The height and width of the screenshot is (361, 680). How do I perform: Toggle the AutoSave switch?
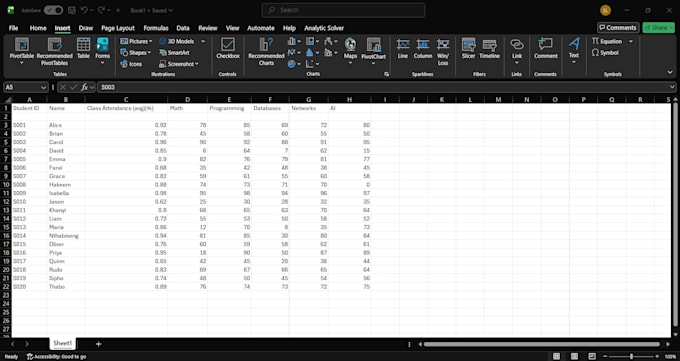[53, 10]
